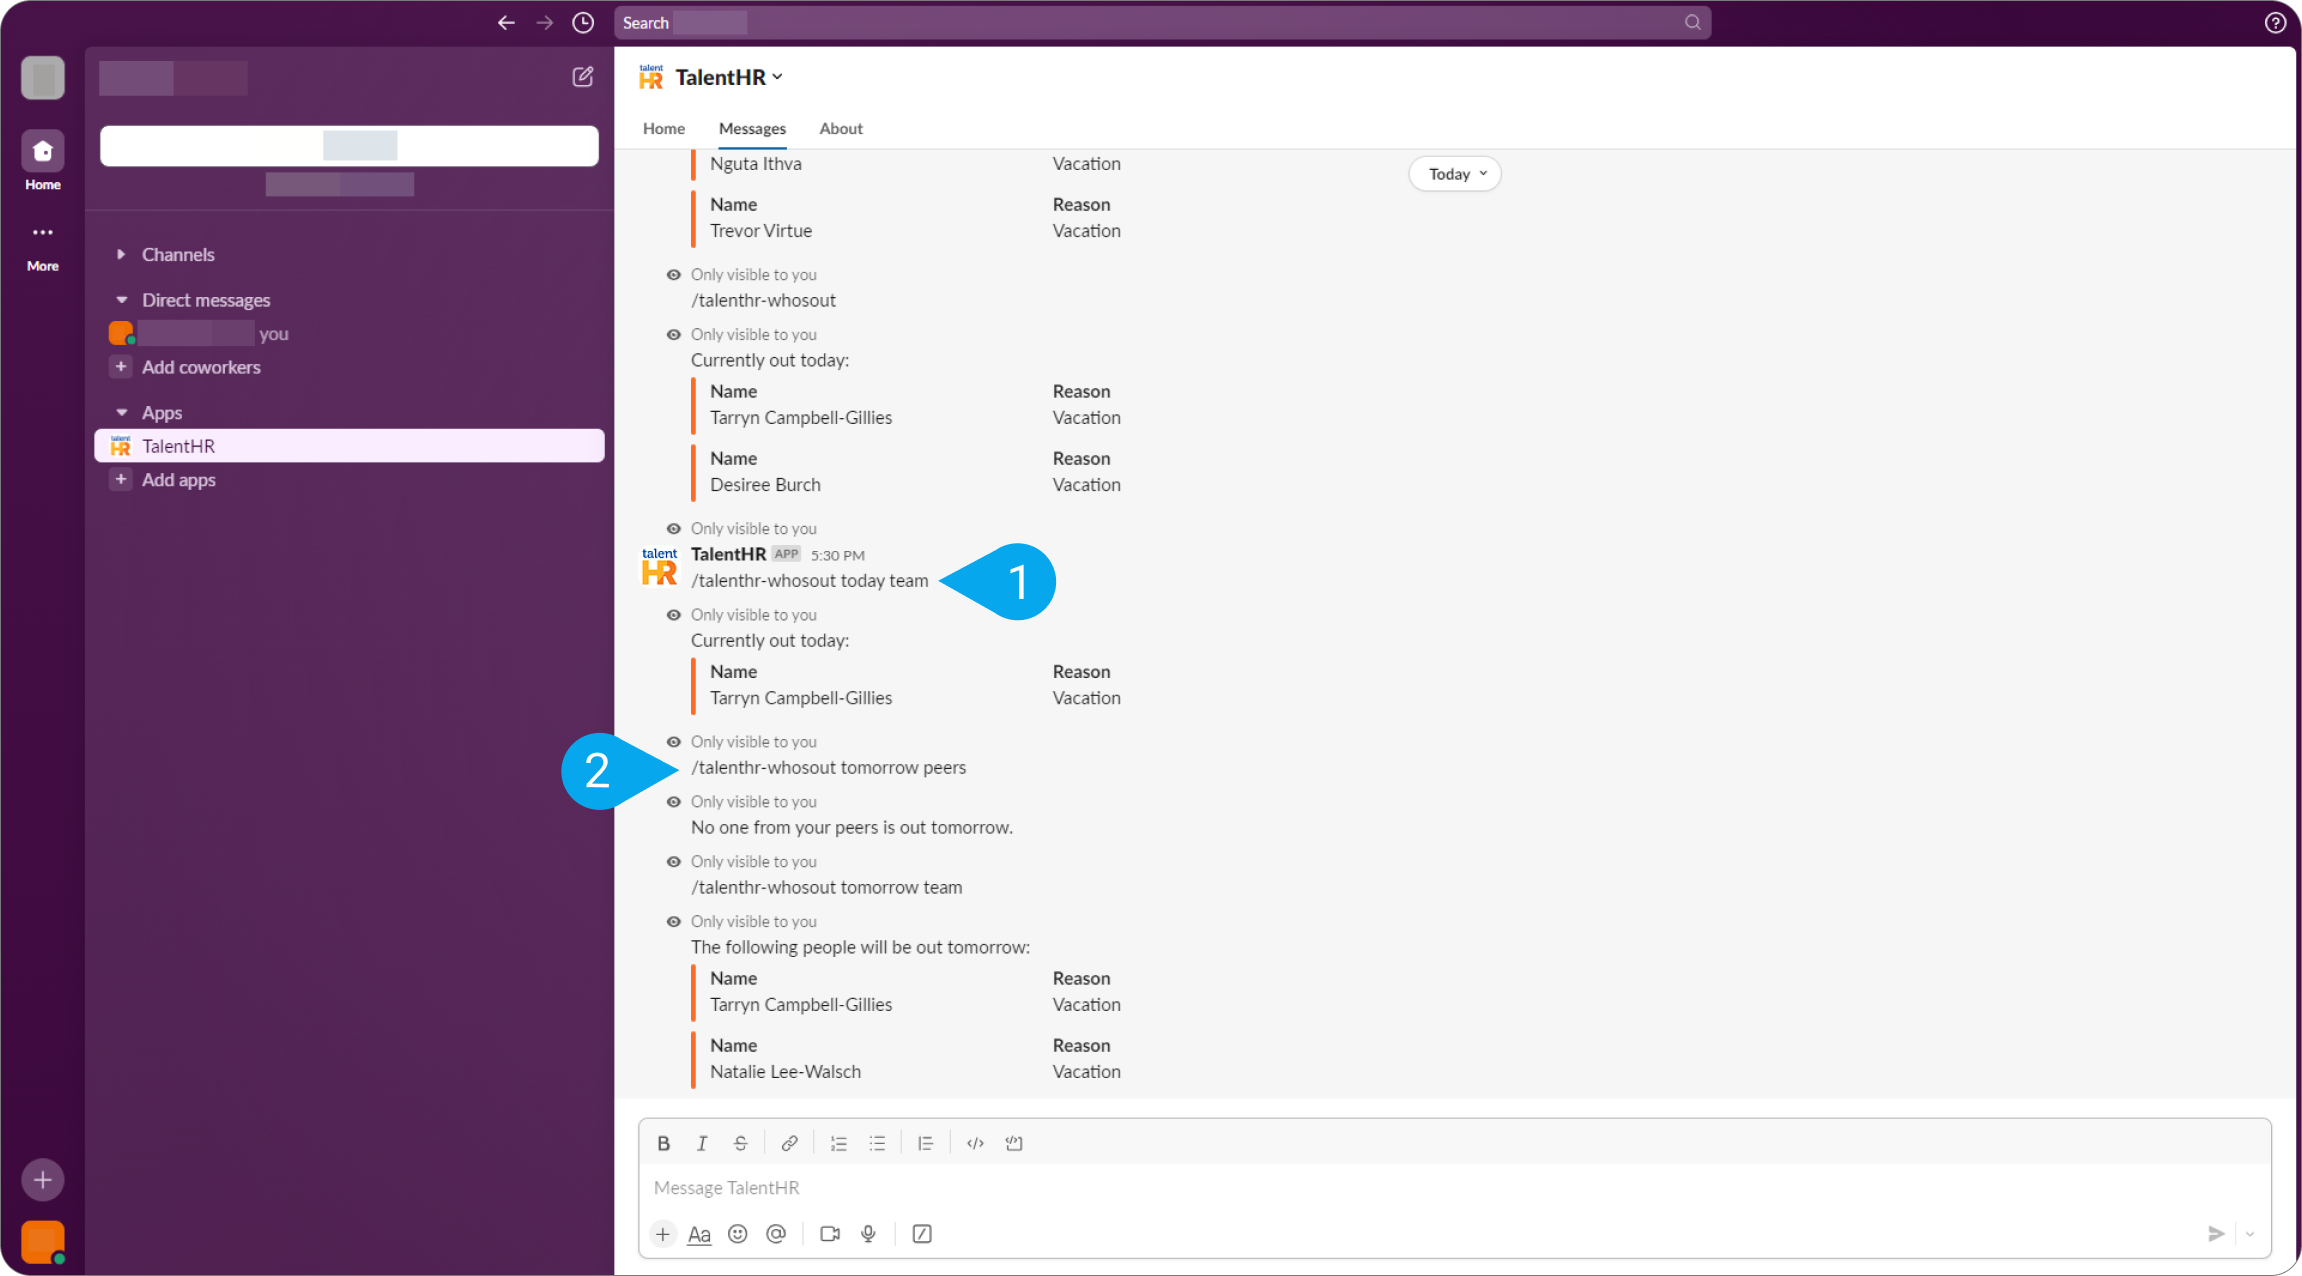Record a video clip
This screenshot has height=1276, width=2302.
click(829, 1234)
